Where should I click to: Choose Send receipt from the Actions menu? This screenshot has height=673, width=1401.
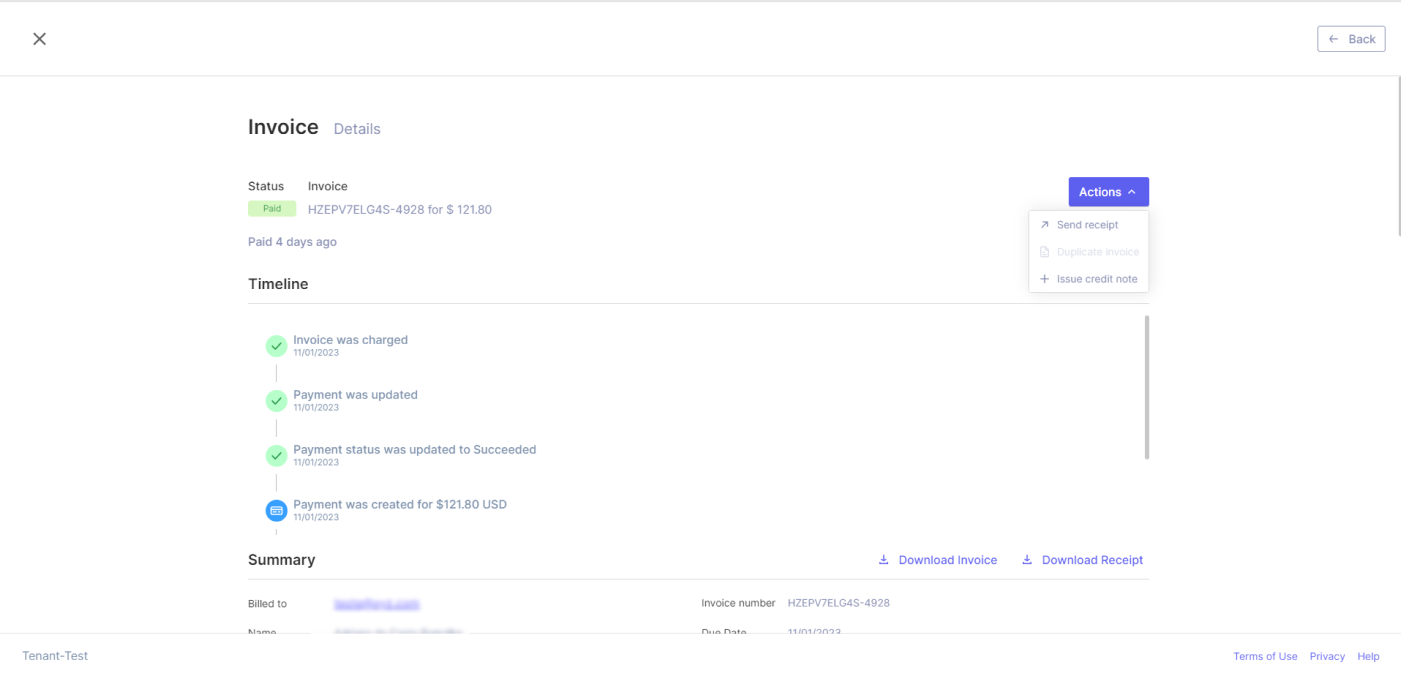click(1088, 225)
